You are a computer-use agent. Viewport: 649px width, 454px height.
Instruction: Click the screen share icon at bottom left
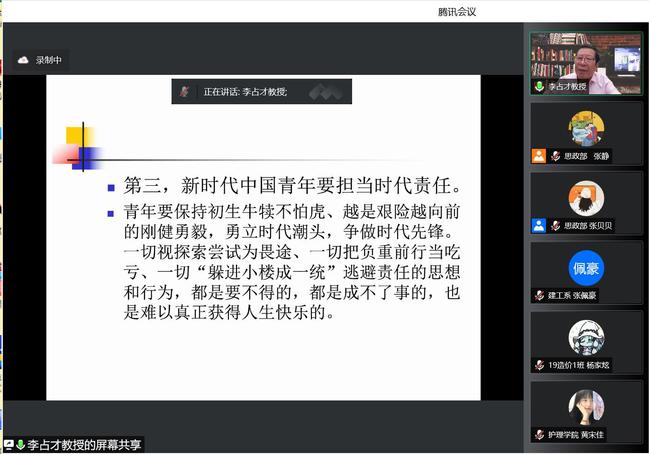coord(9,445)
